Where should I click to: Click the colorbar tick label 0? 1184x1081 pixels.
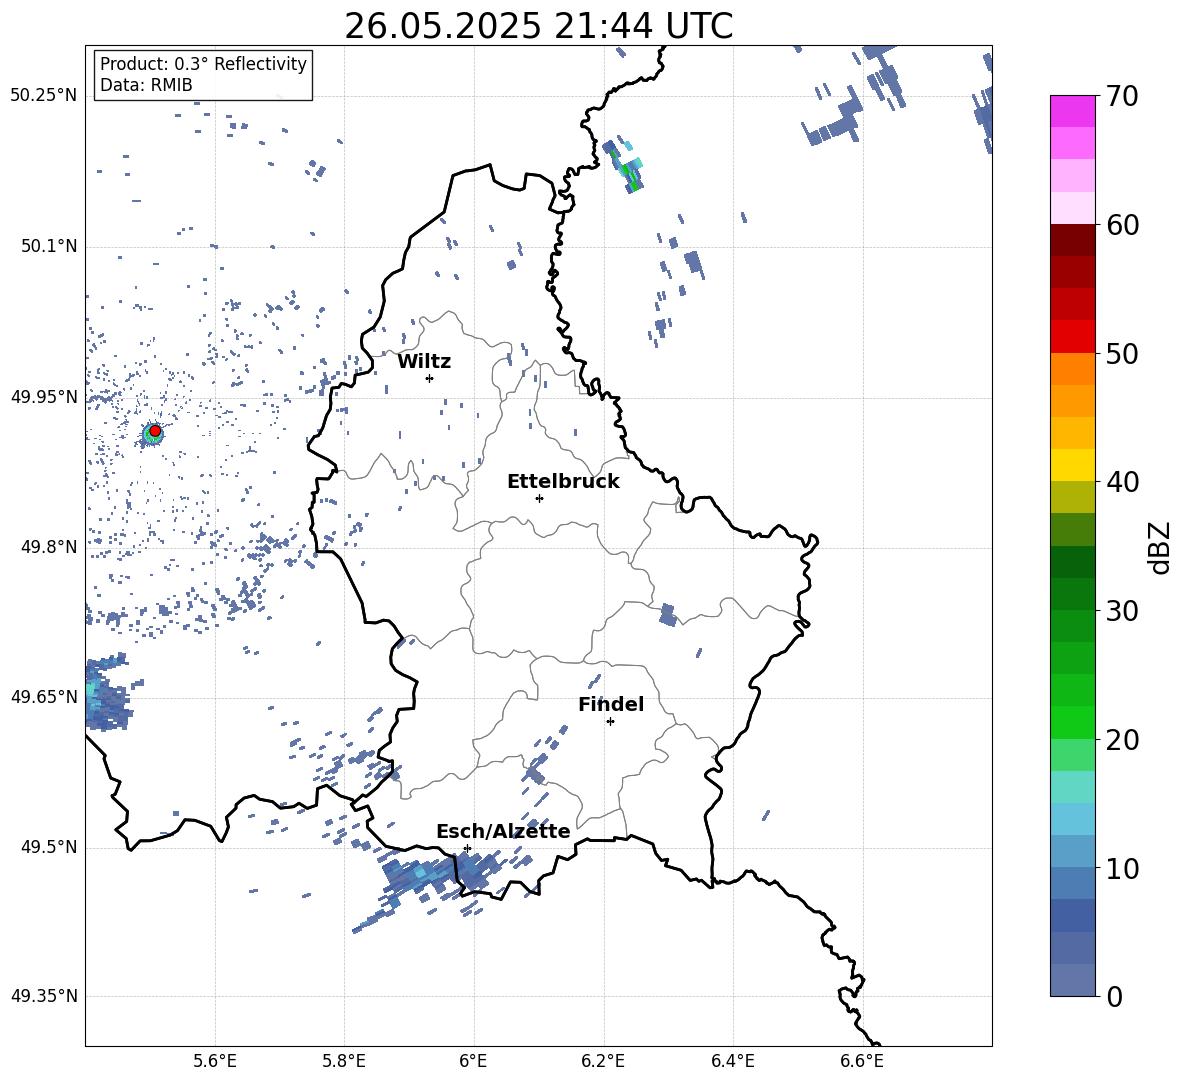[x=1114, y=996]
